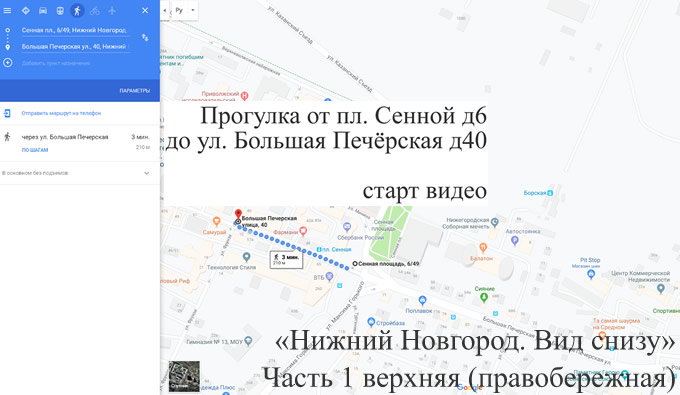Viewport: 680px width, 395px height.
Task: Edit the Сенная пл. starting point field
Action: [x=75, y=30]
